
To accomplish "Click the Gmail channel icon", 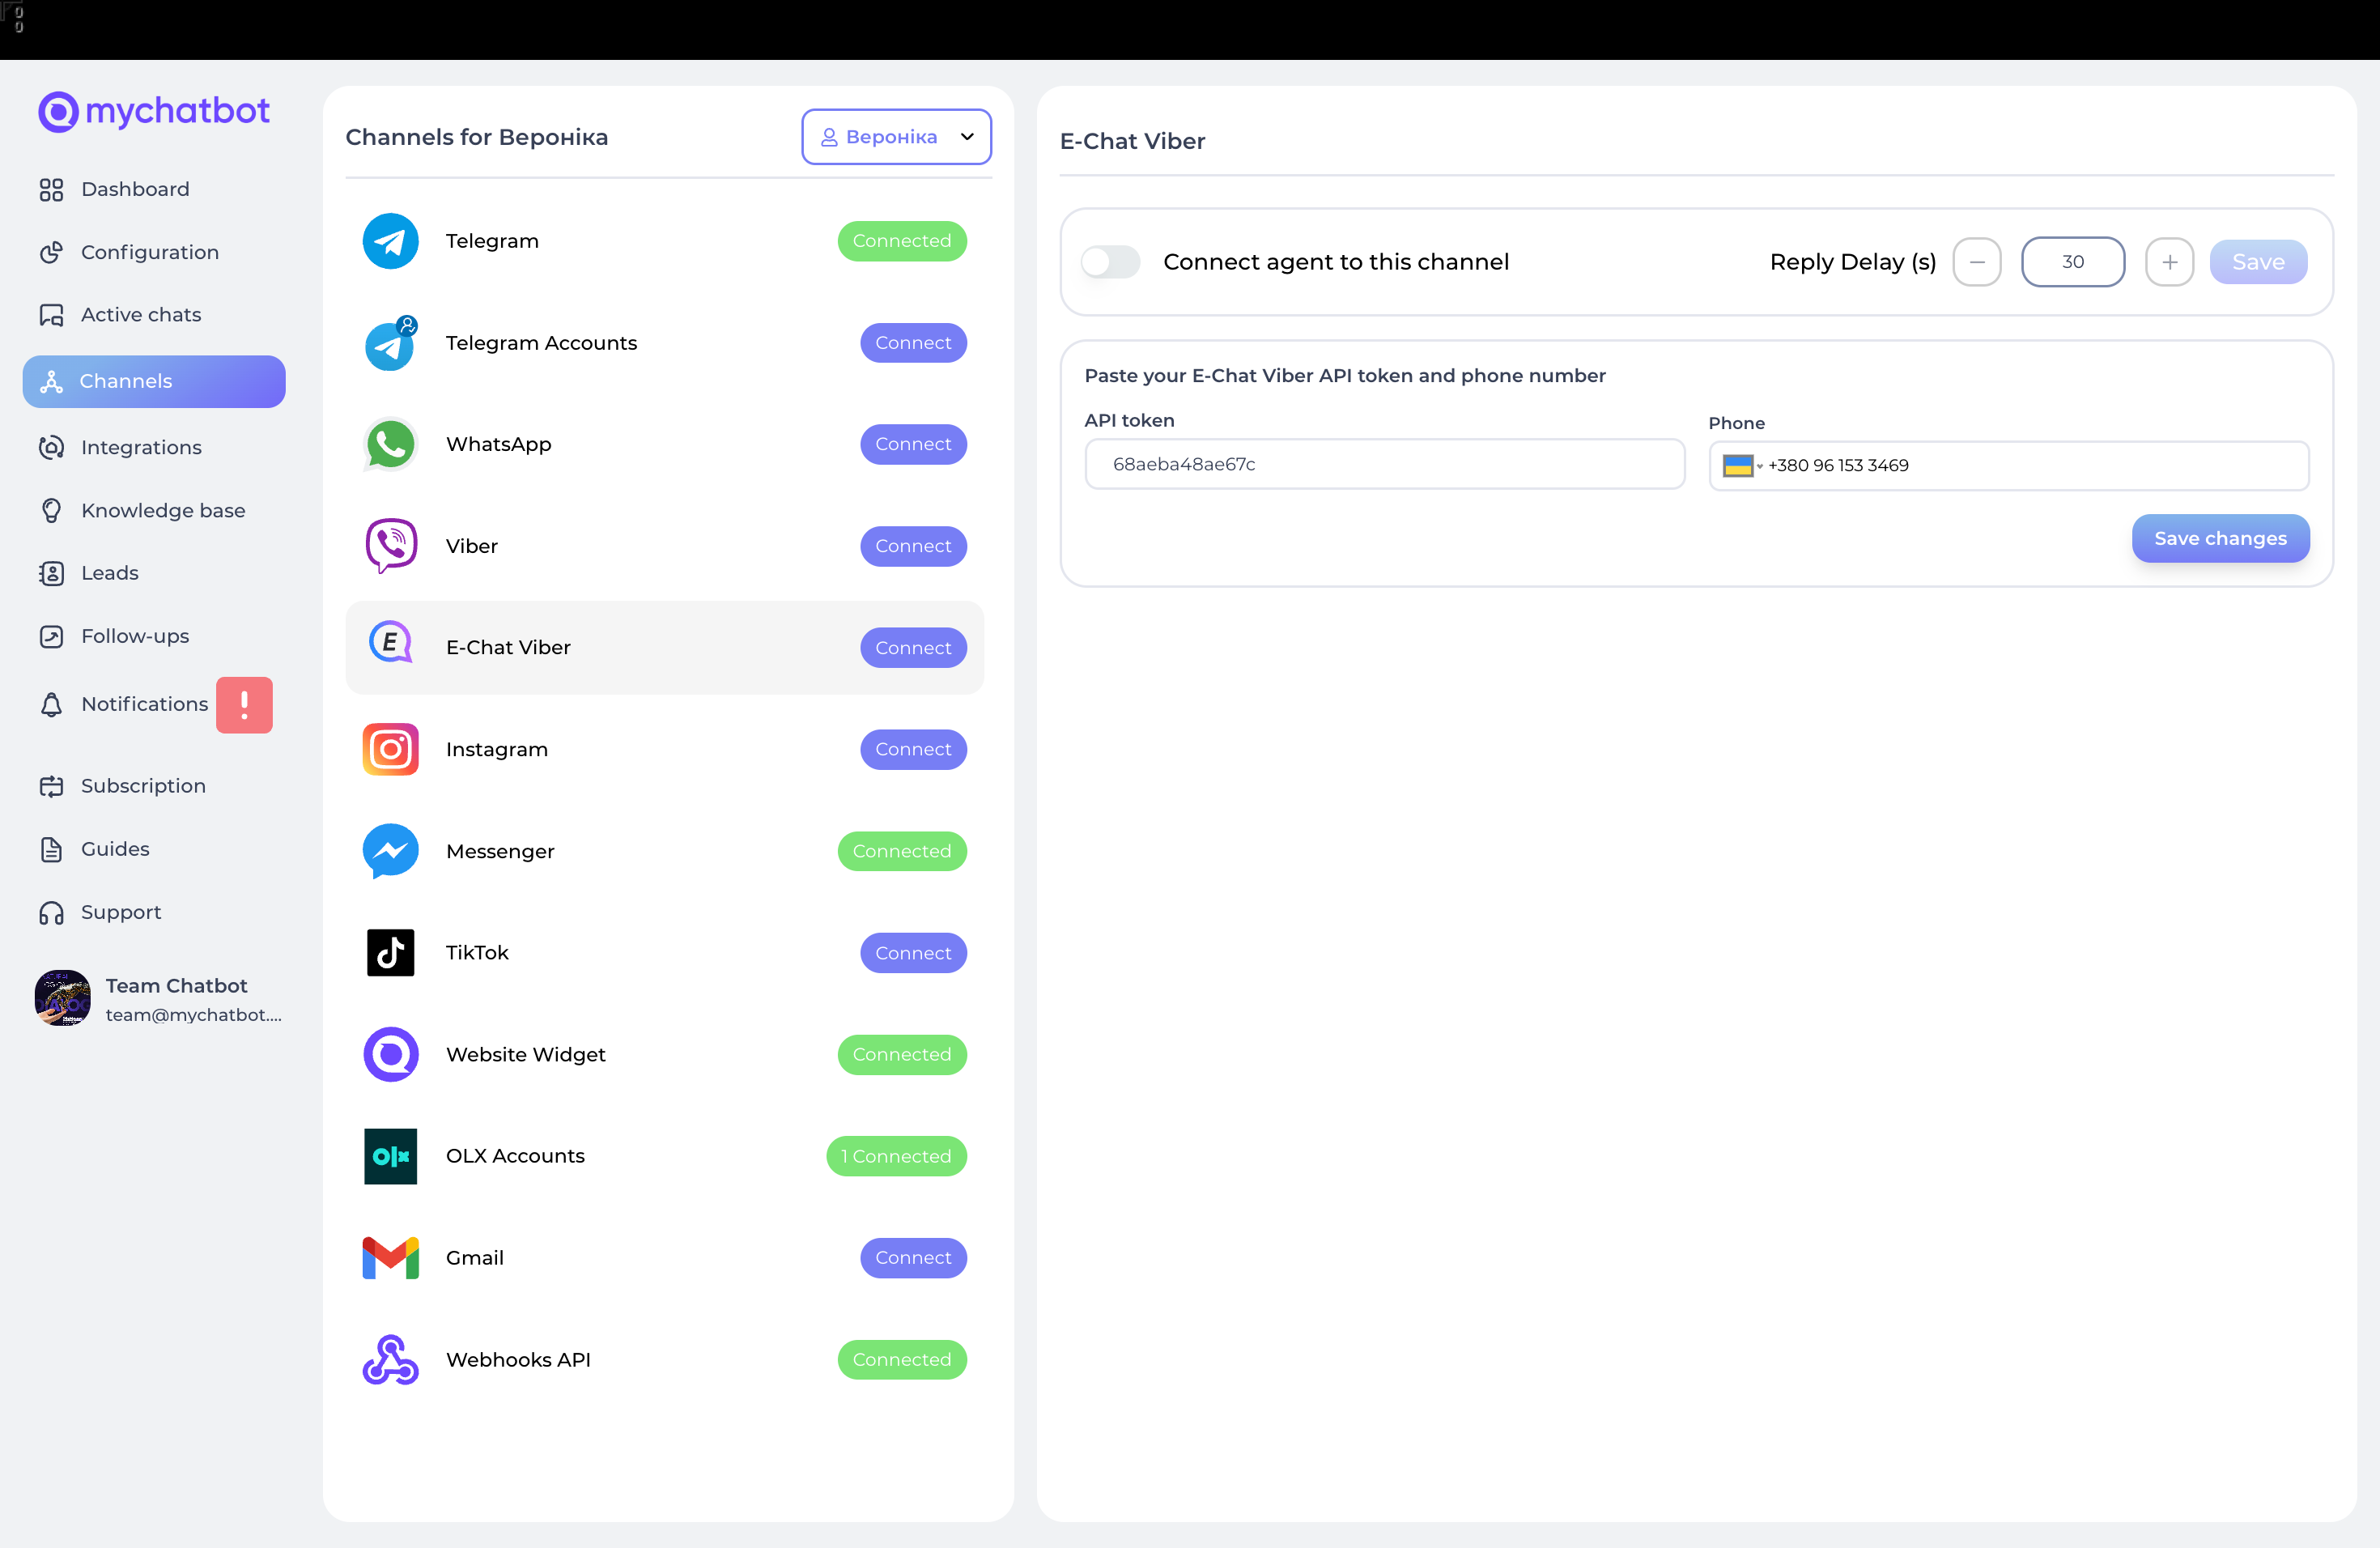I will click(390, 1258).
